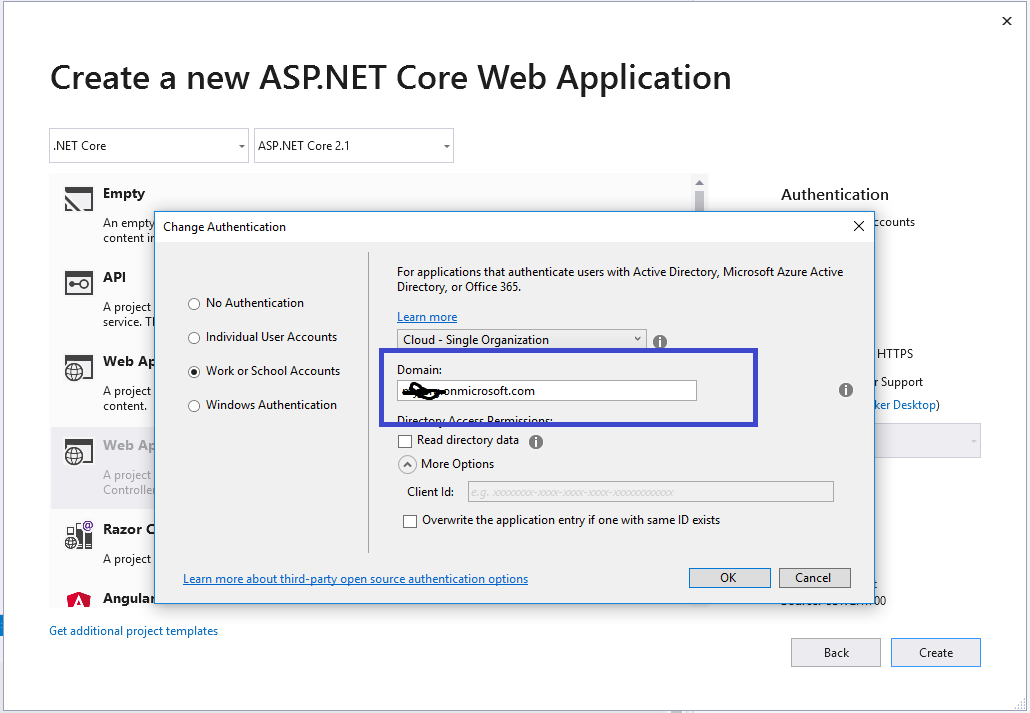This screenshot has width=1030, height=713.
Task: Click the Authentication heading in right panel
Action: click(x=834, y=195)
